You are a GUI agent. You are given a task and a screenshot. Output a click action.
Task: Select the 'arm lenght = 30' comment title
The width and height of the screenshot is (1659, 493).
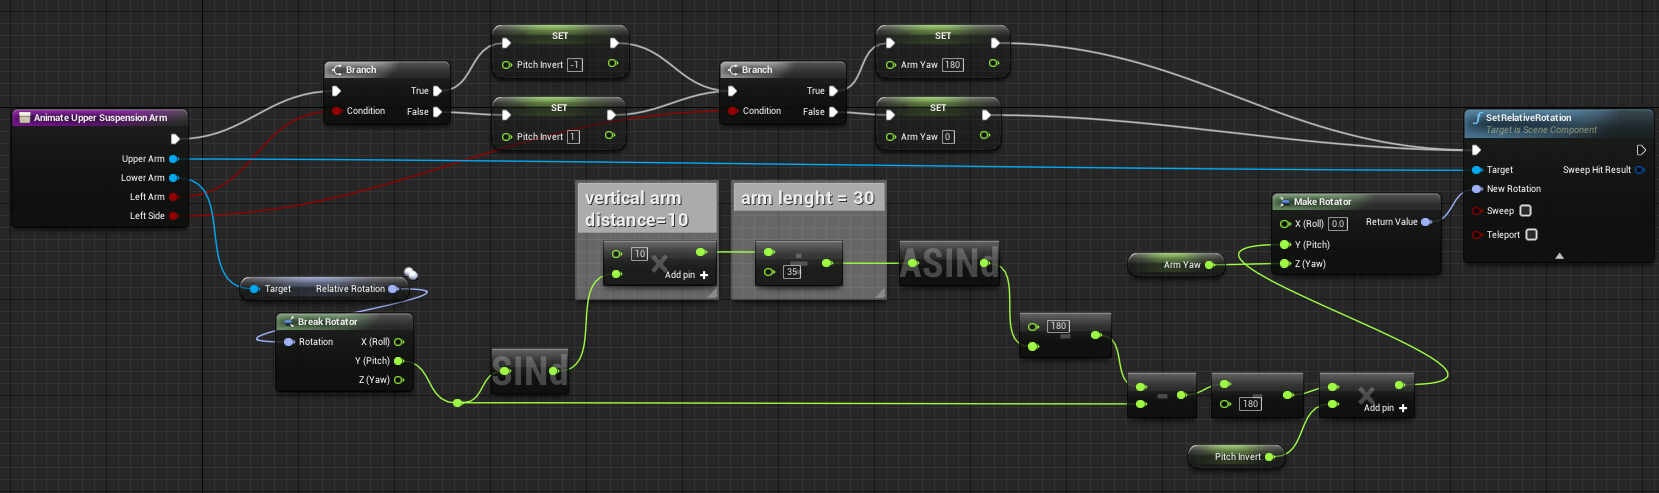coord(807,198)
